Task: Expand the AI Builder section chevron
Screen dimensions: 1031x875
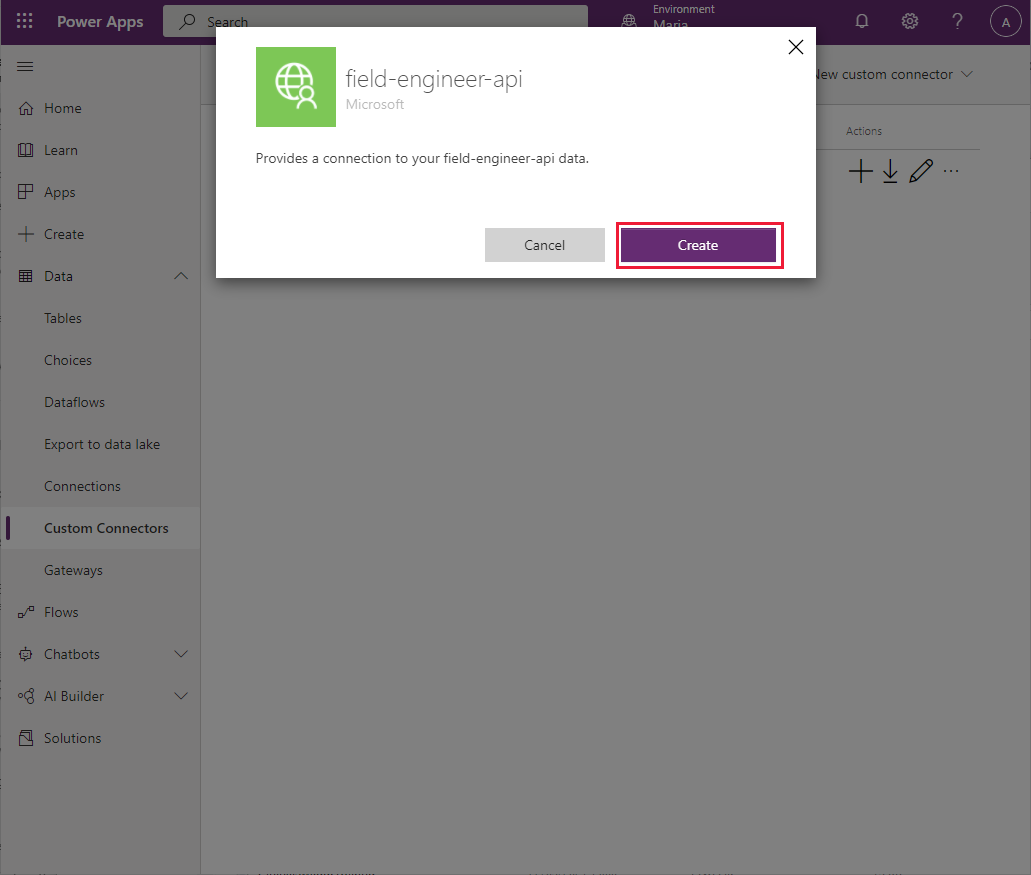Action: (181, 696)
